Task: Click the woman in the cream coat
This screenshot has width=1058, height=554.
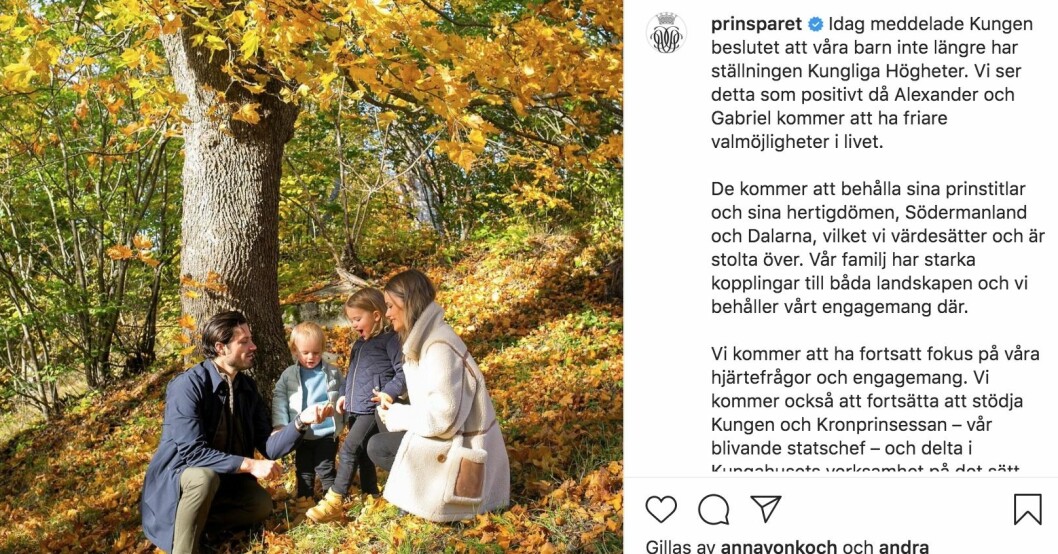Action: pos(439,398)
